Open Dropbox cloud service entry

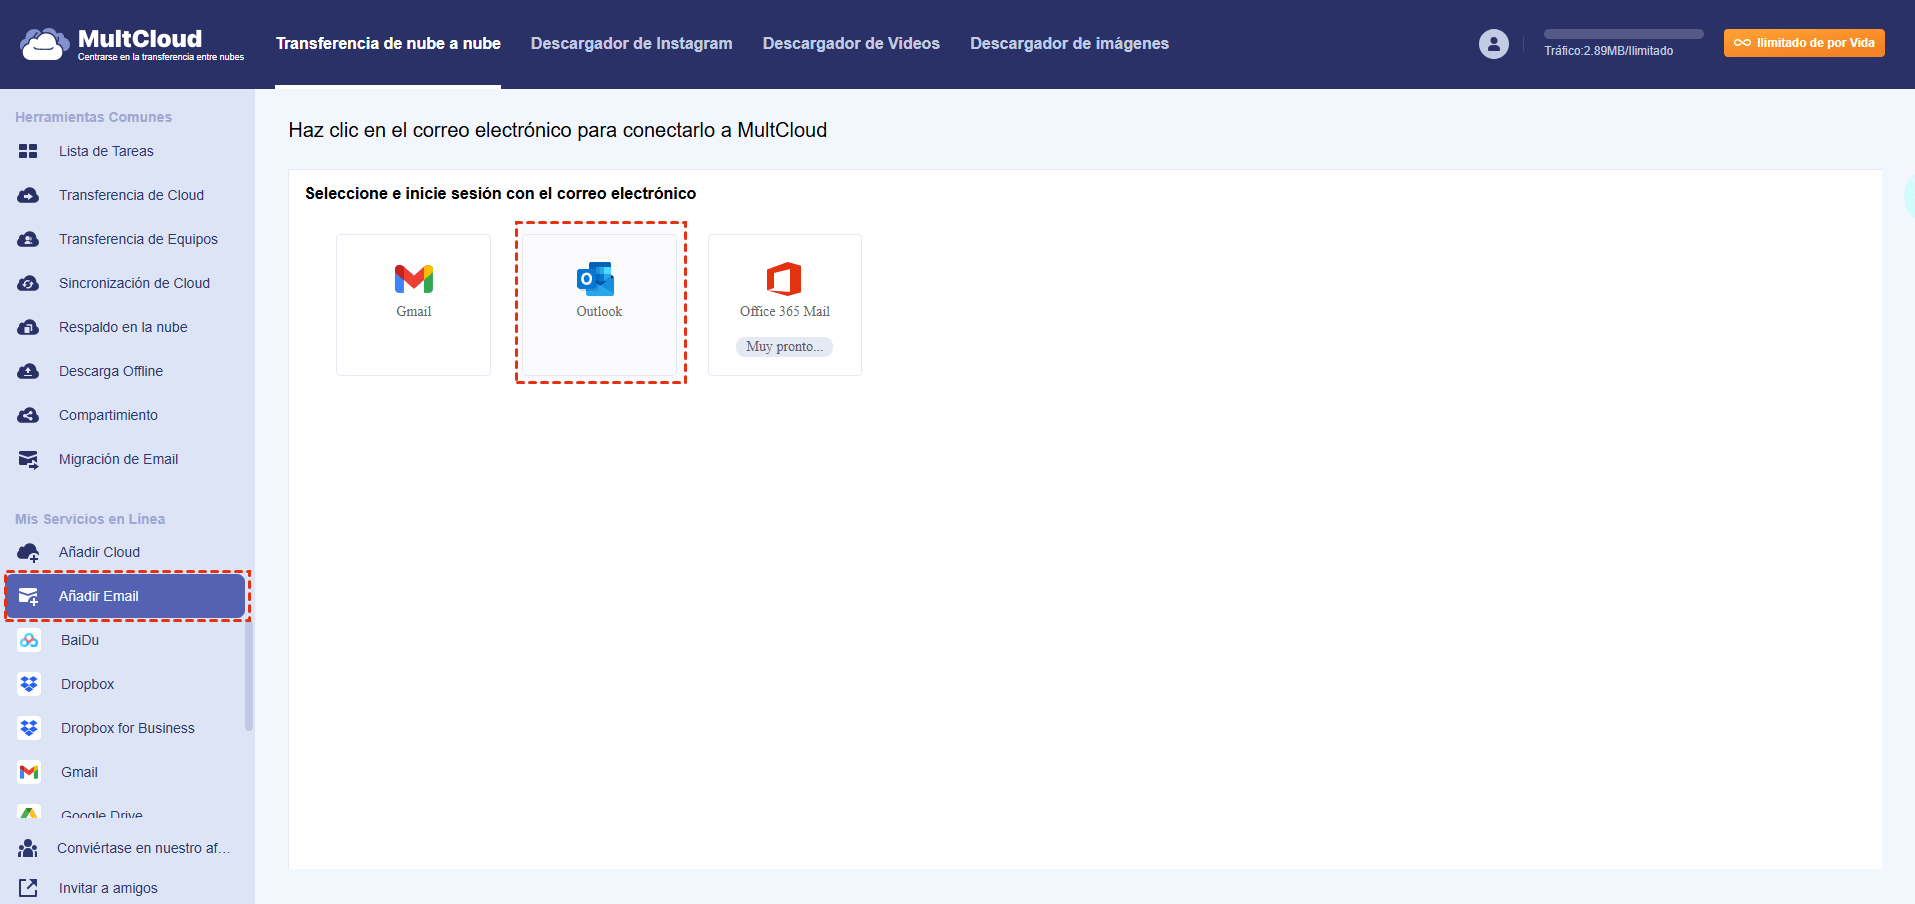(88, 684)
